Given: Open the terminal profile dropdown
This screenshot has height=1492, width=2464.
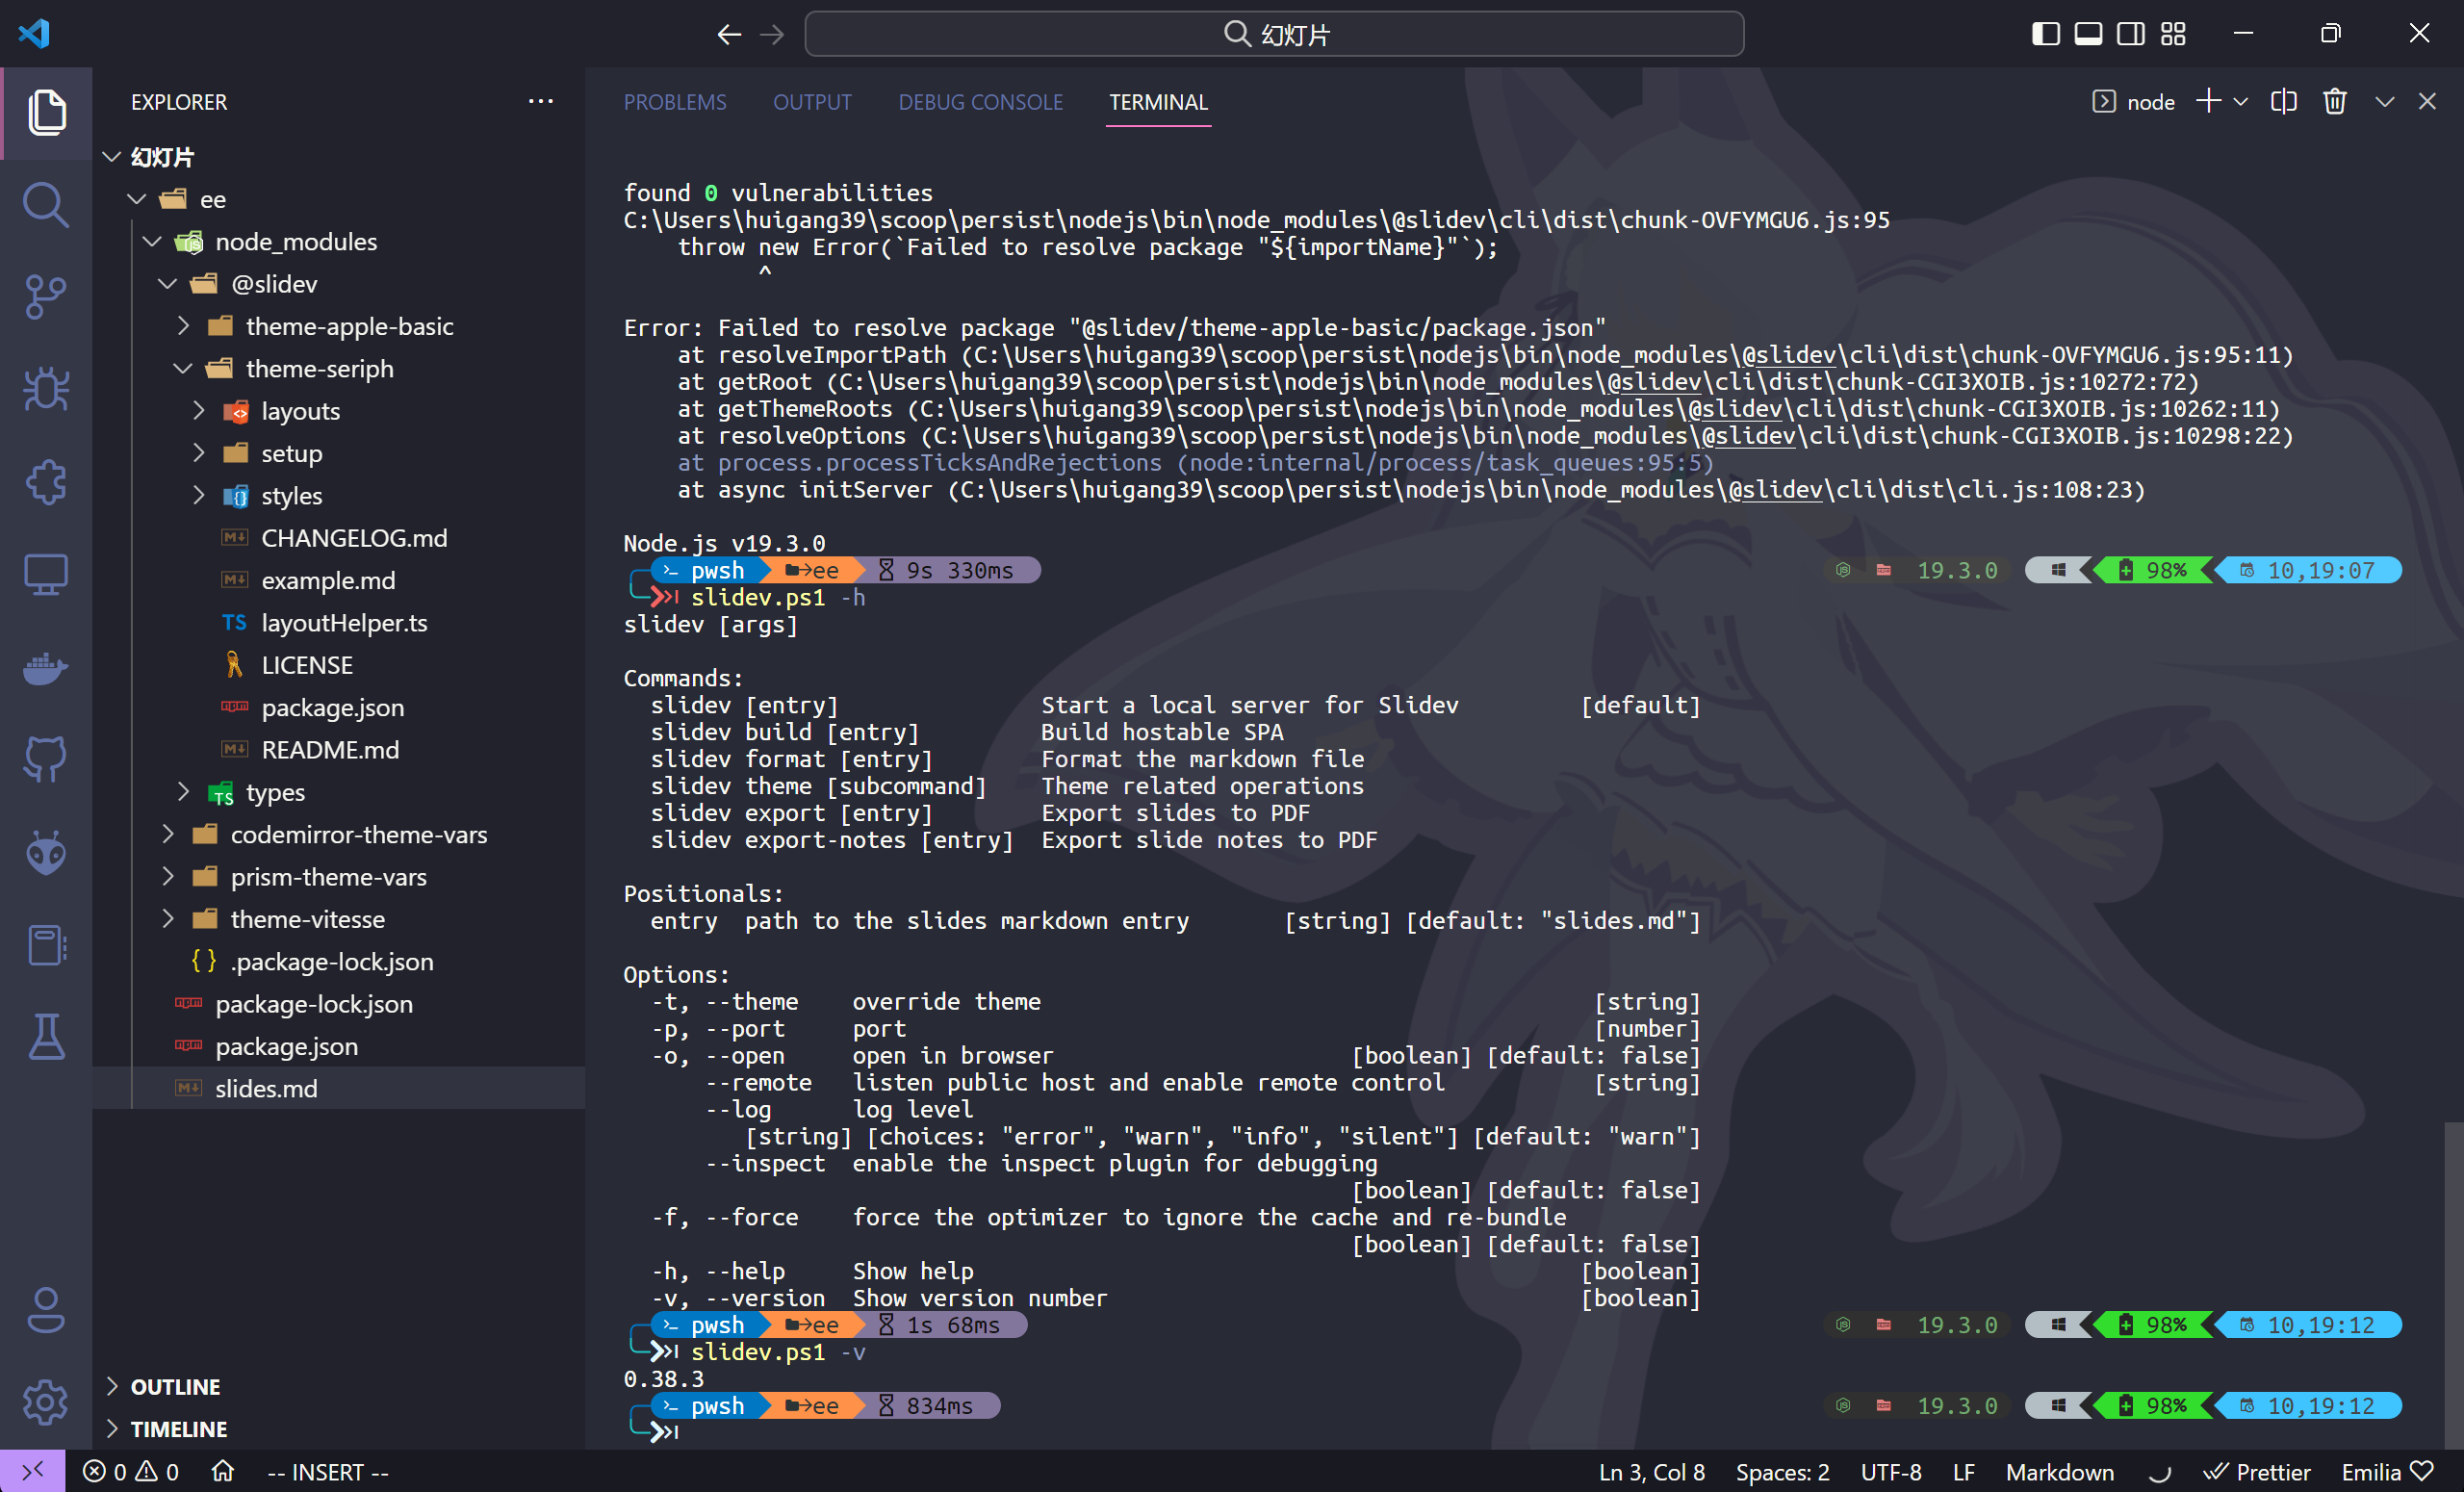Looking at the screenshot, I should (x=2242, y=101).
